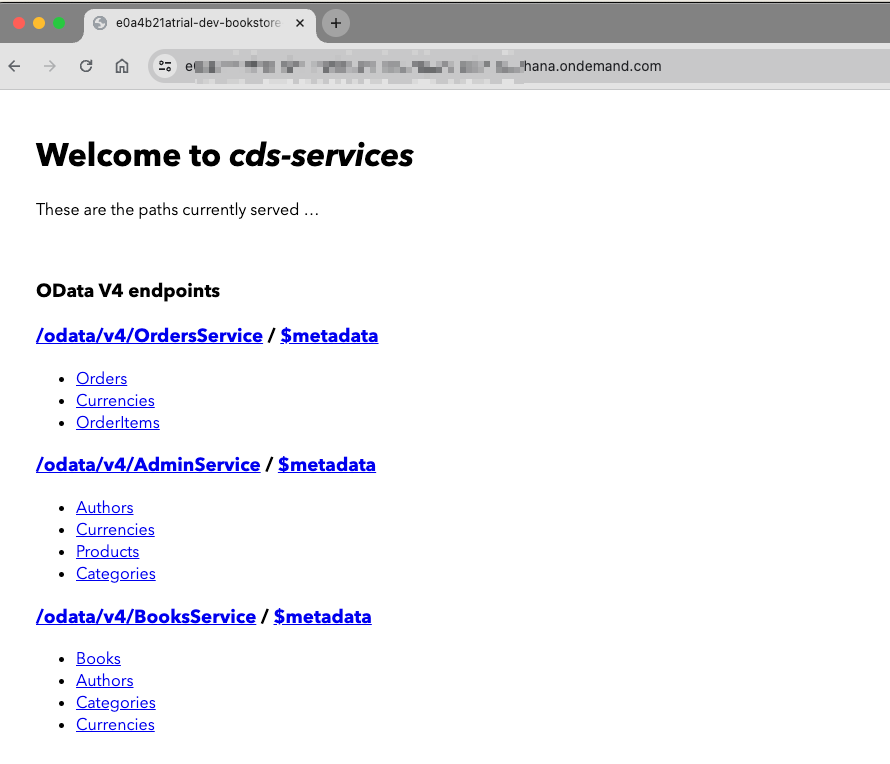Select the e0a4b21atrial-dev-bookstore tab
890x764 pixels.
point(200,25)
